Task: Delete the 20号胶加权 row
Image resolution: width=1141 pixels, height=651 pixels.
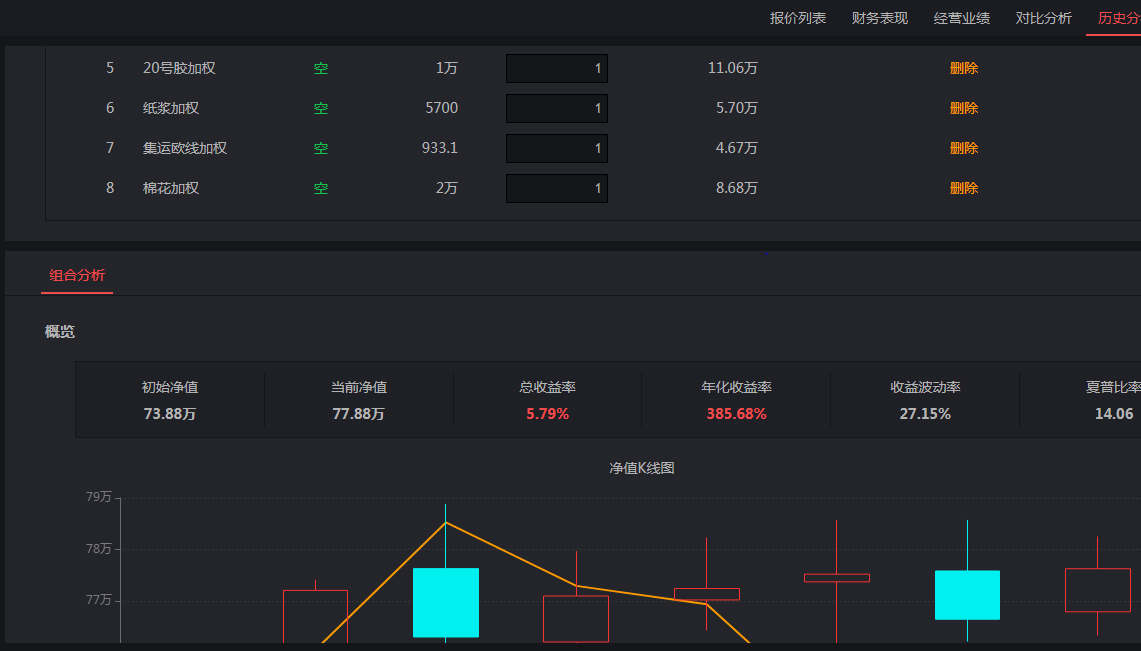Action: pyautogui.click(x=963, y=68)
